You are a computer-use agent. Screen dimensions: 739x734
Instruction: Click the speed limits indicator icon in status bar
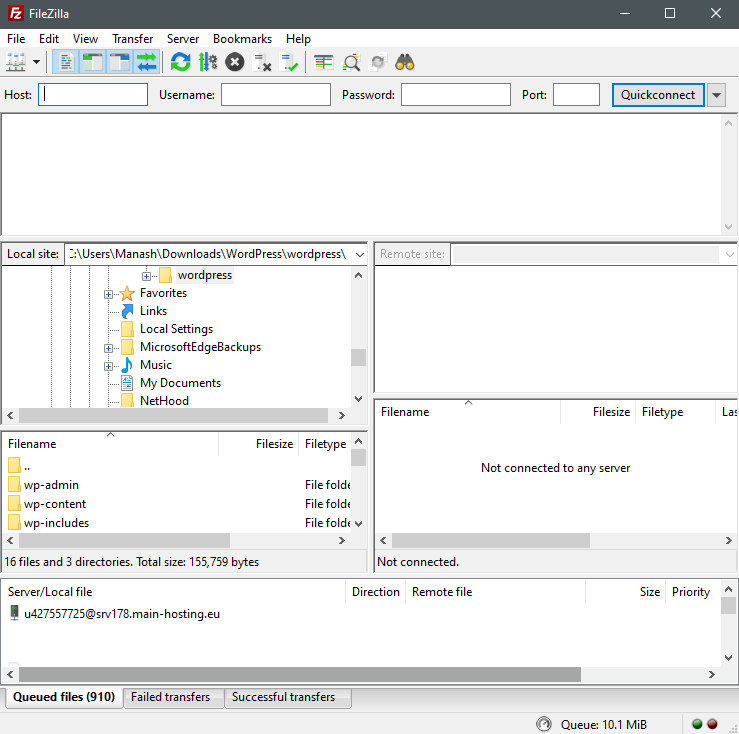(543, 724)
